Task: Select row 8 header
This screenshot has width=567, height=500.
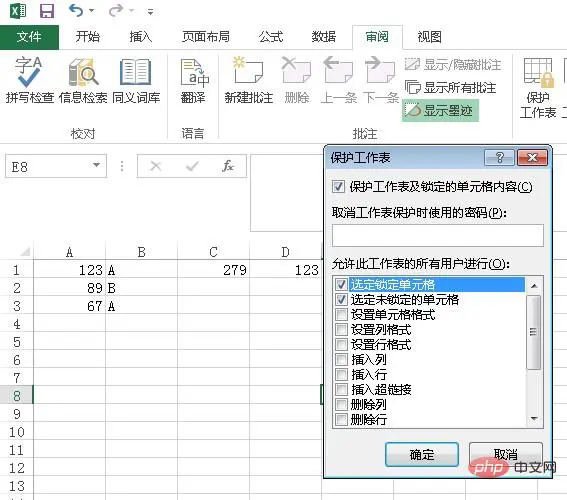Action: (17, 396)
